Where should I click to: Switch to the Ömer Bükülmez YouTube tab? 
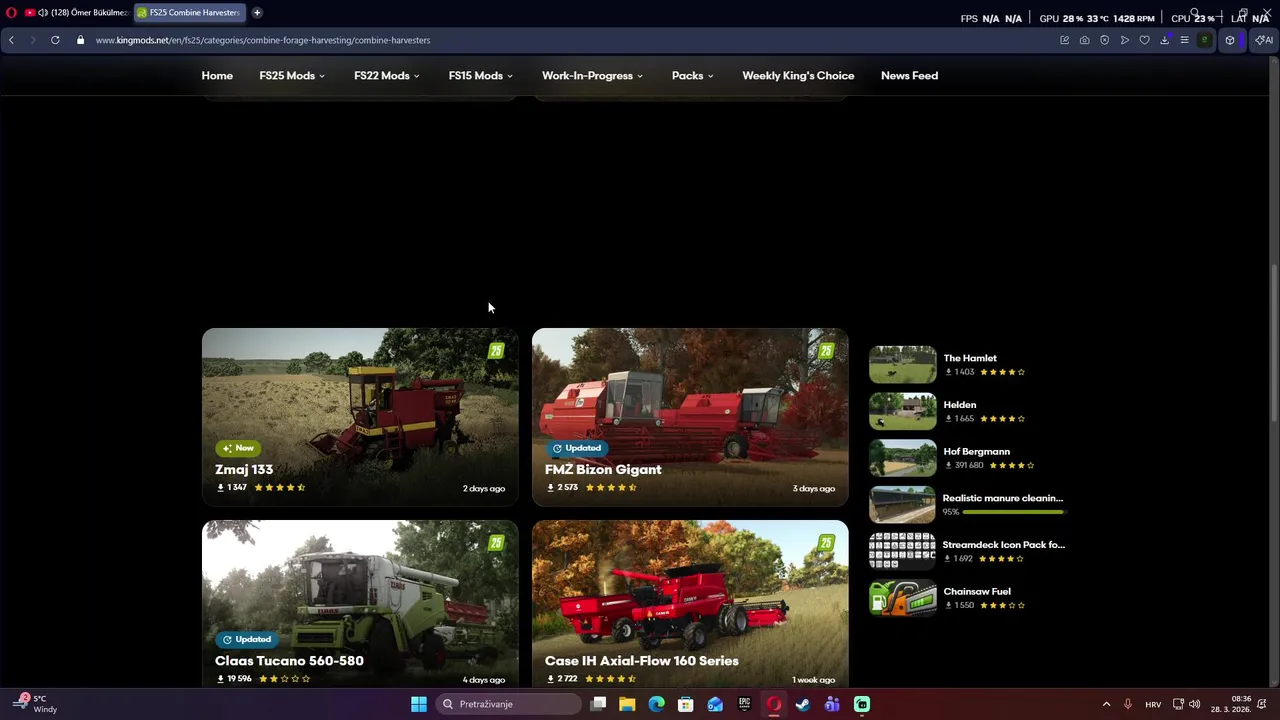coord(78,13)
